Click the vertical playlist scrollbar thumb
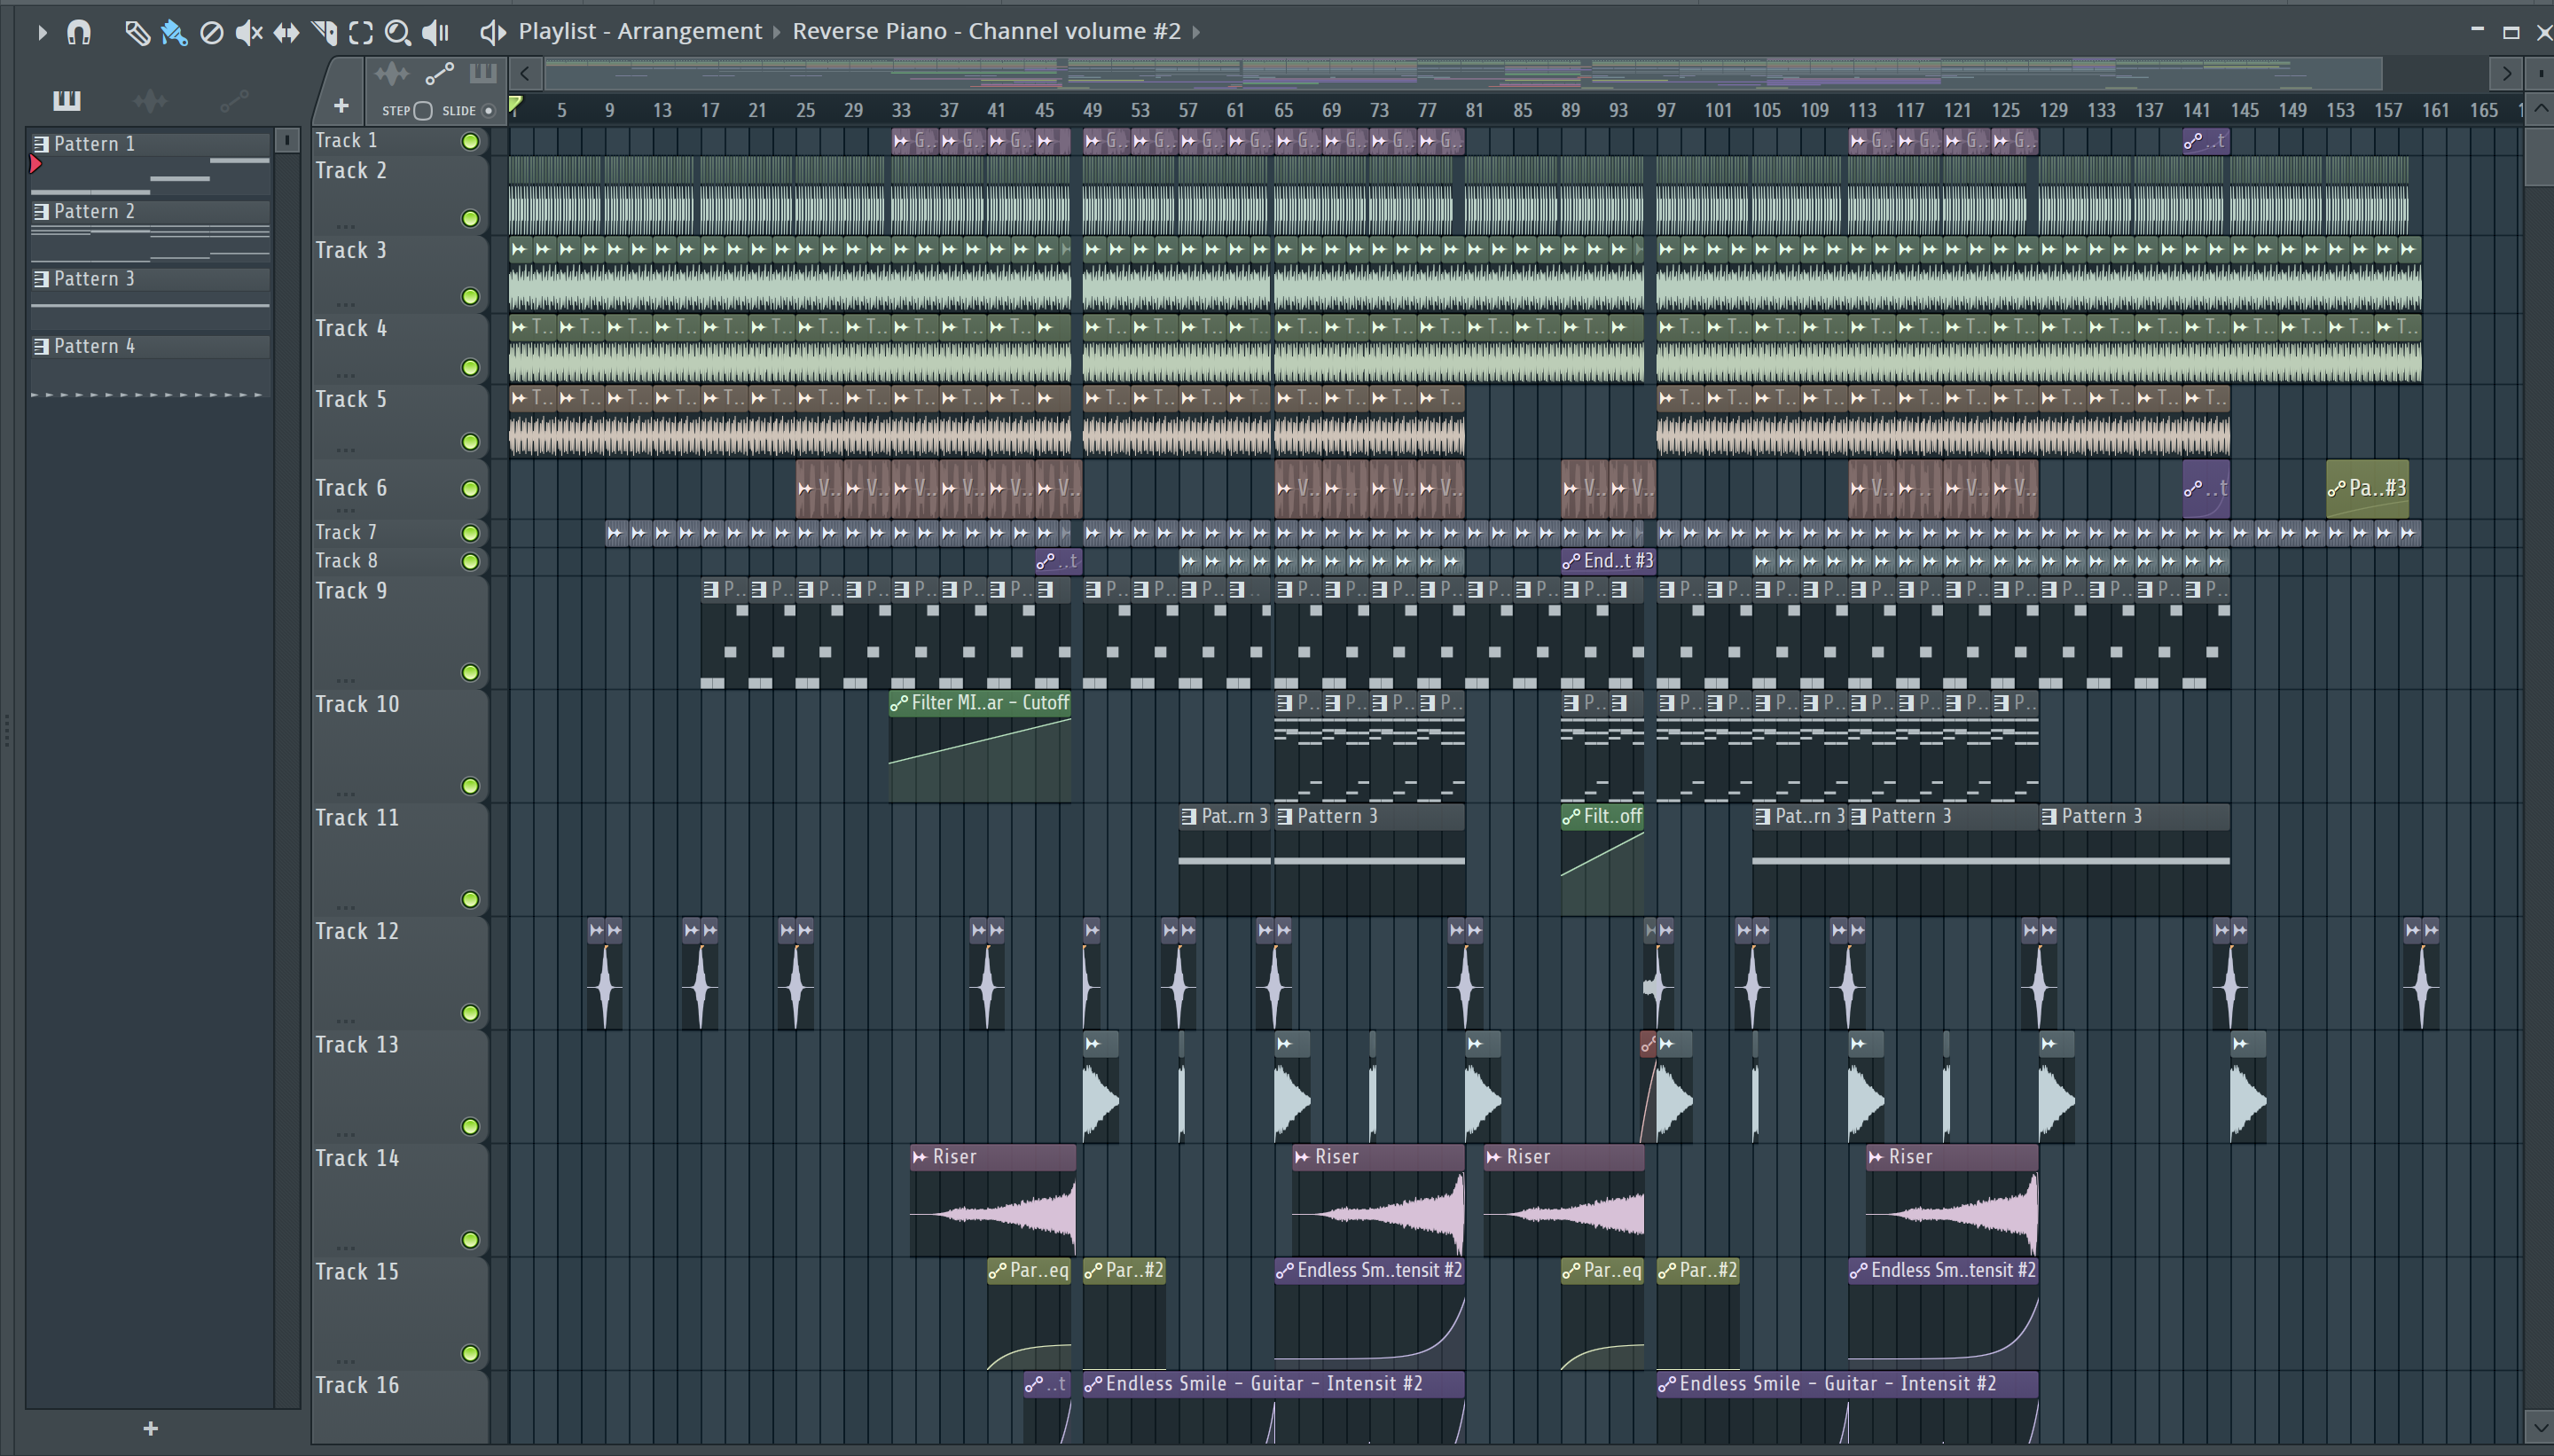 (x=2539, y=155)
